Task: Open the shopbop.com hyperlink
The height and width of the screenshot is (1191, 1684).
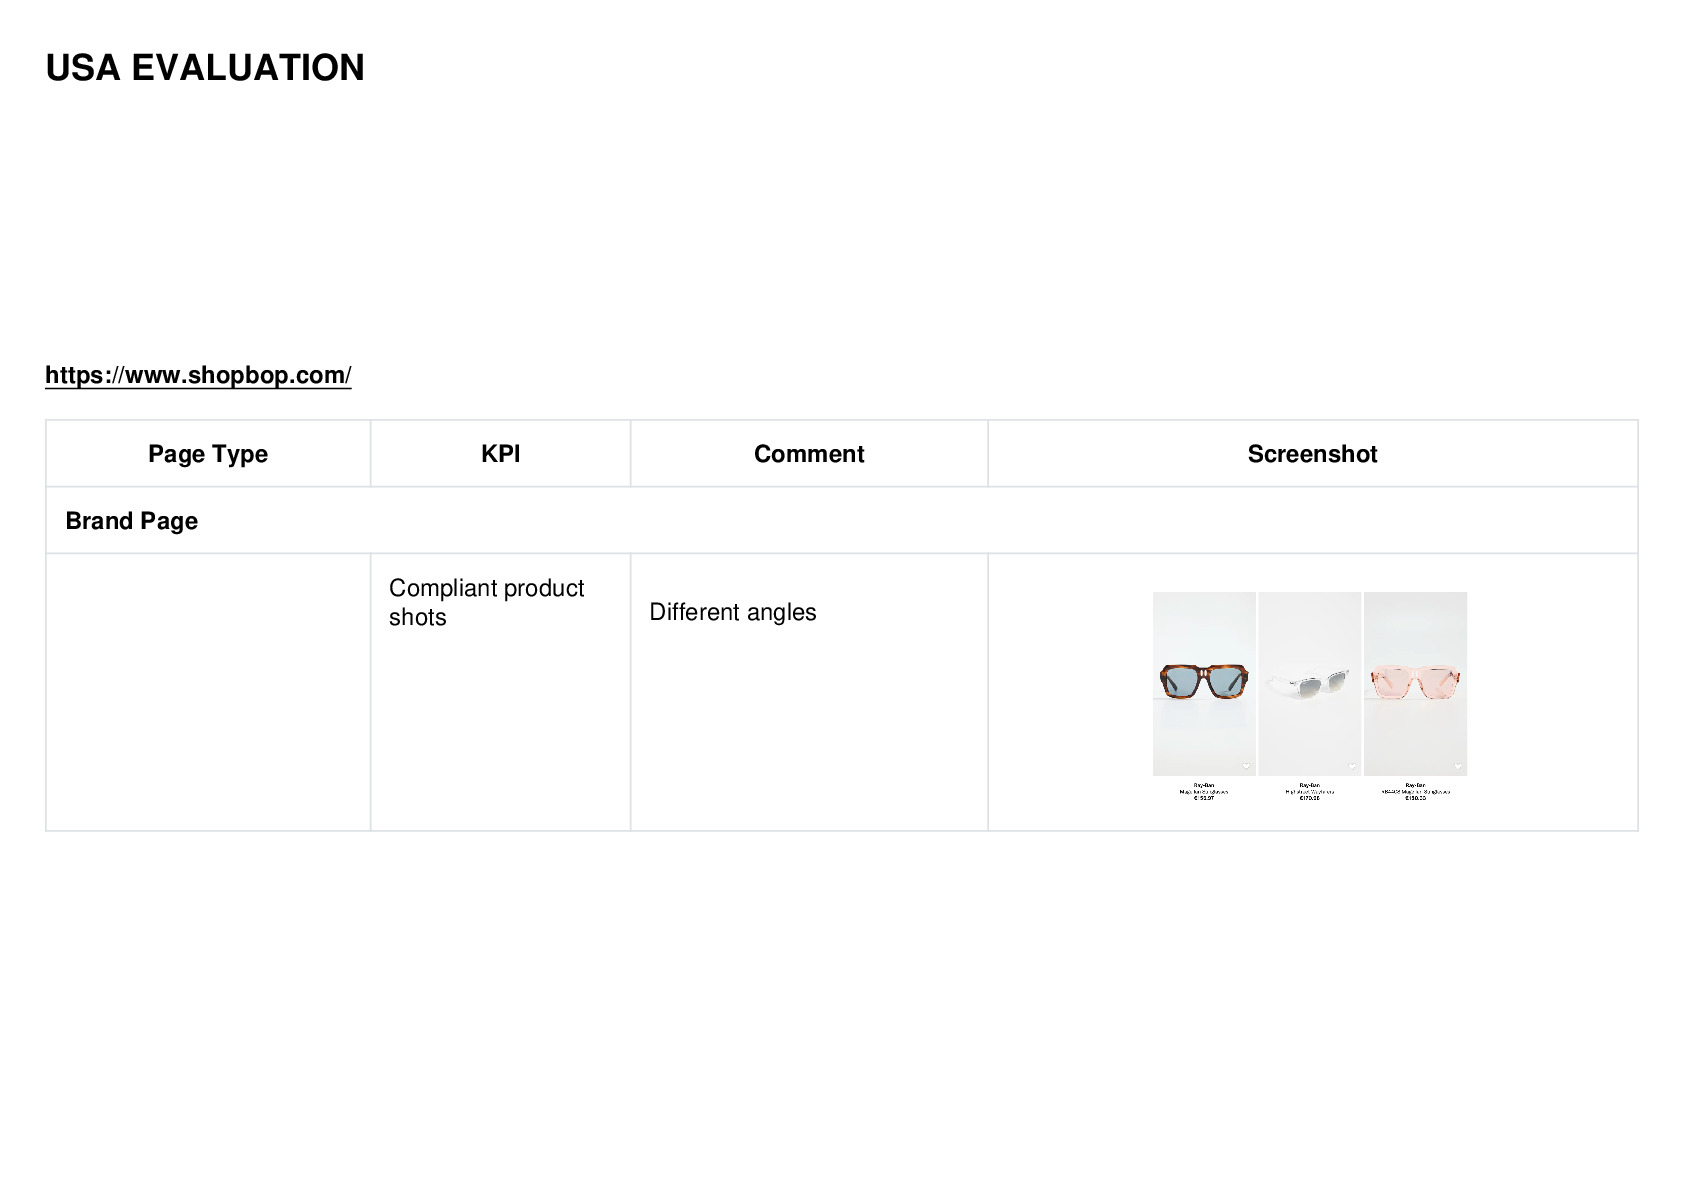Action: [198, 375]
